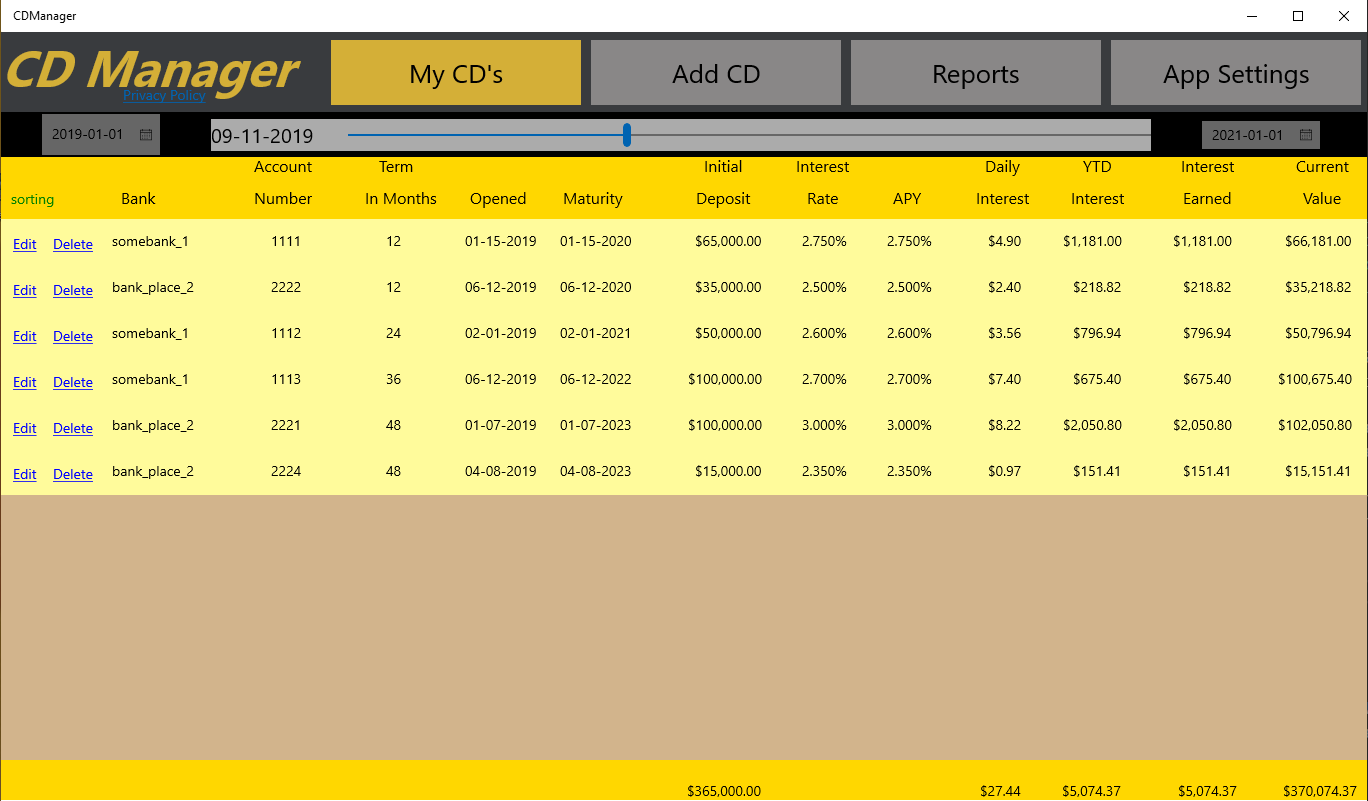Switch to the Add CD tab
Screen dimensions: 1368x801
point(715,72)
